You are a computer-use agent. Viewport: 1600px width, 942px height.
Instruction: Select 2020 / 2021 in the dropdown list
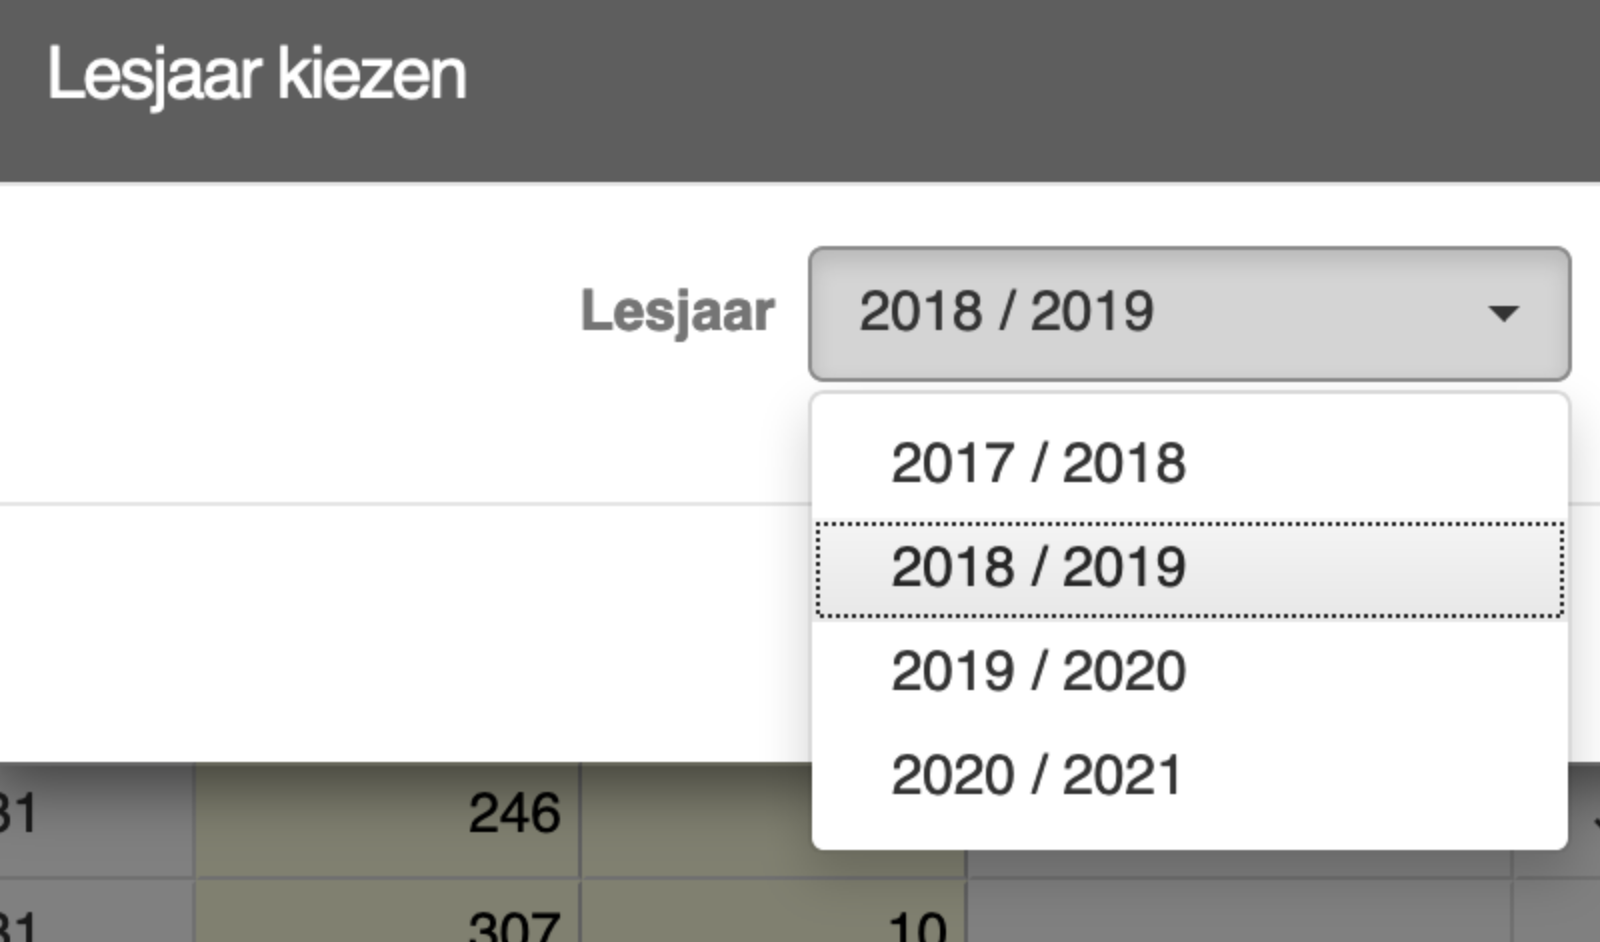coord(1036,775)
